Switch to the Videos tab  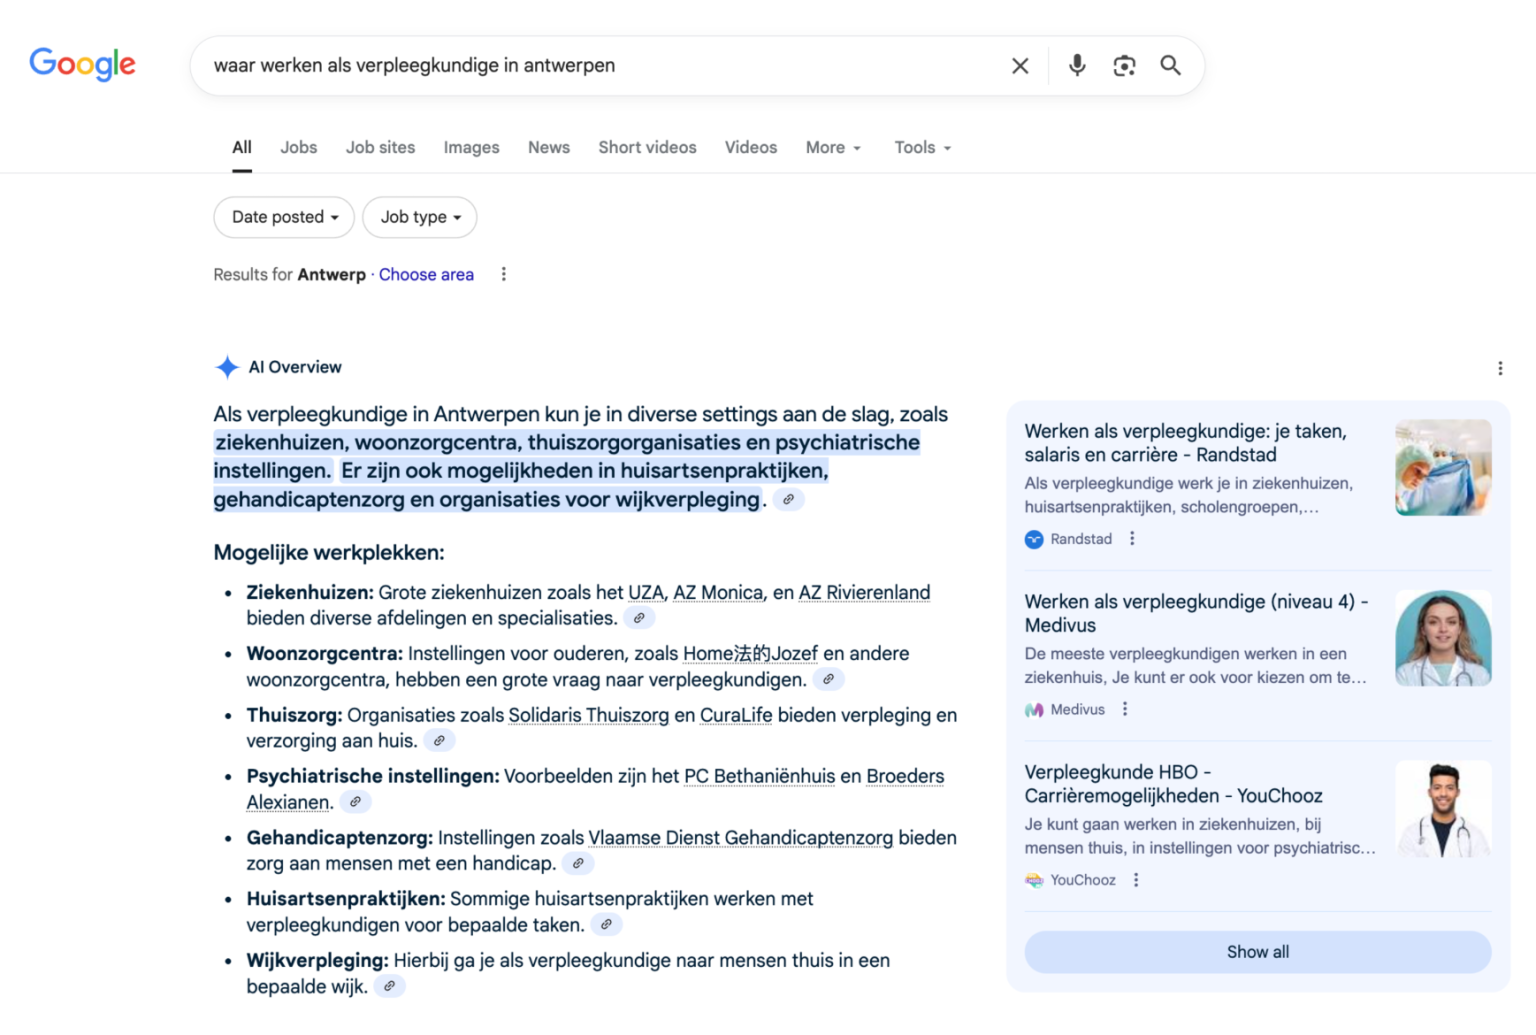pos(751,147)
